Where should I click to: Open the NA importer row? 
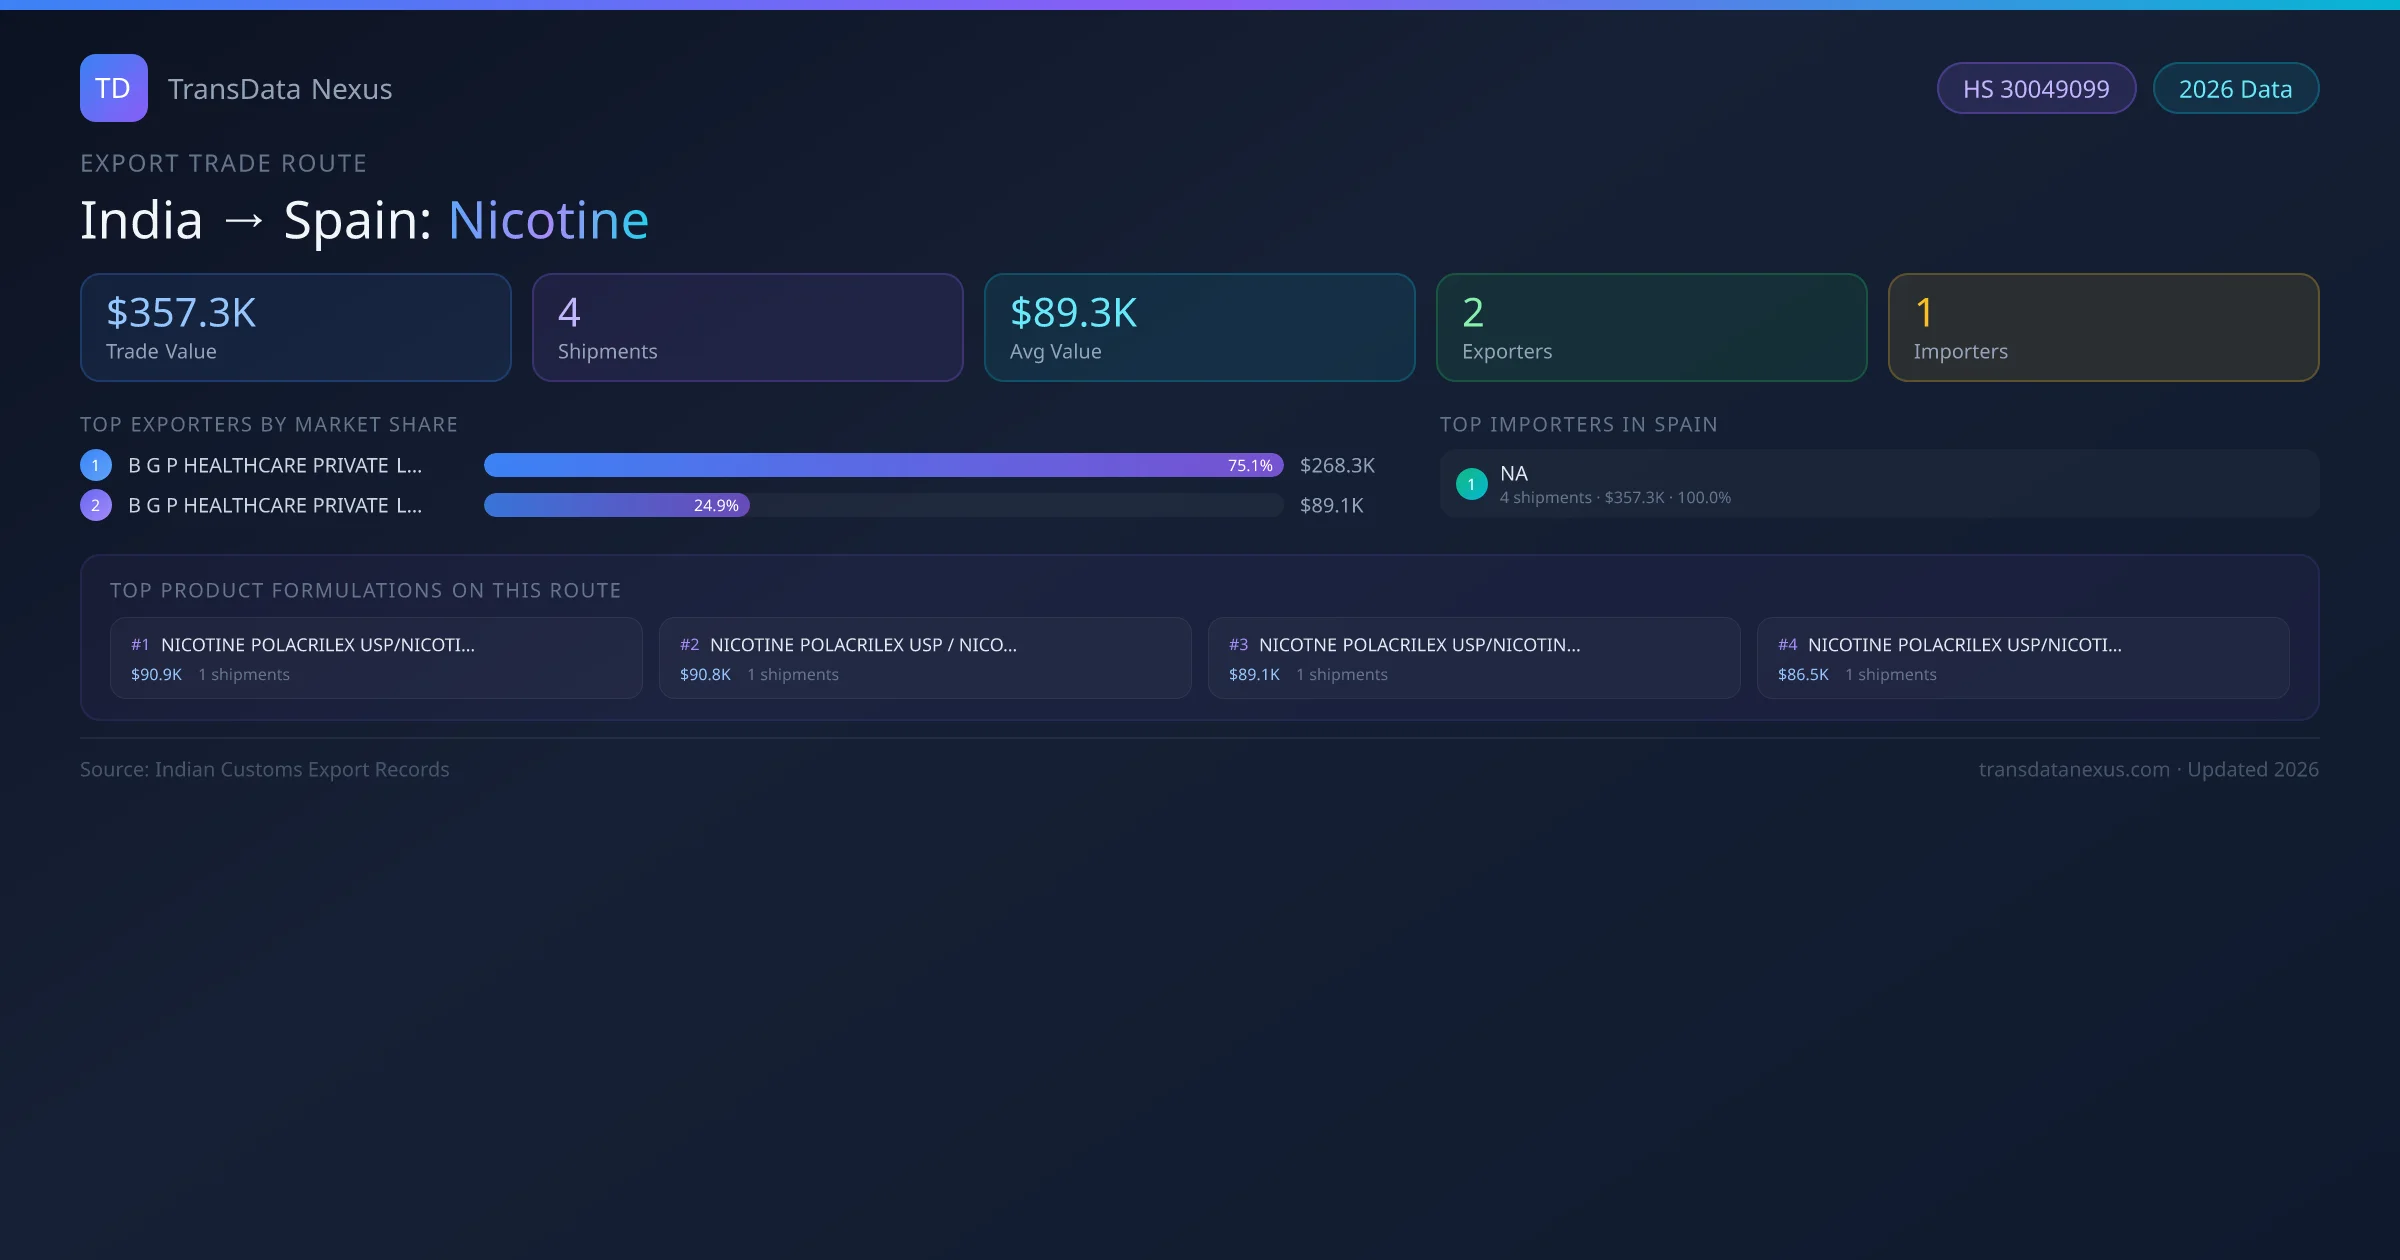pos(1878,484)
